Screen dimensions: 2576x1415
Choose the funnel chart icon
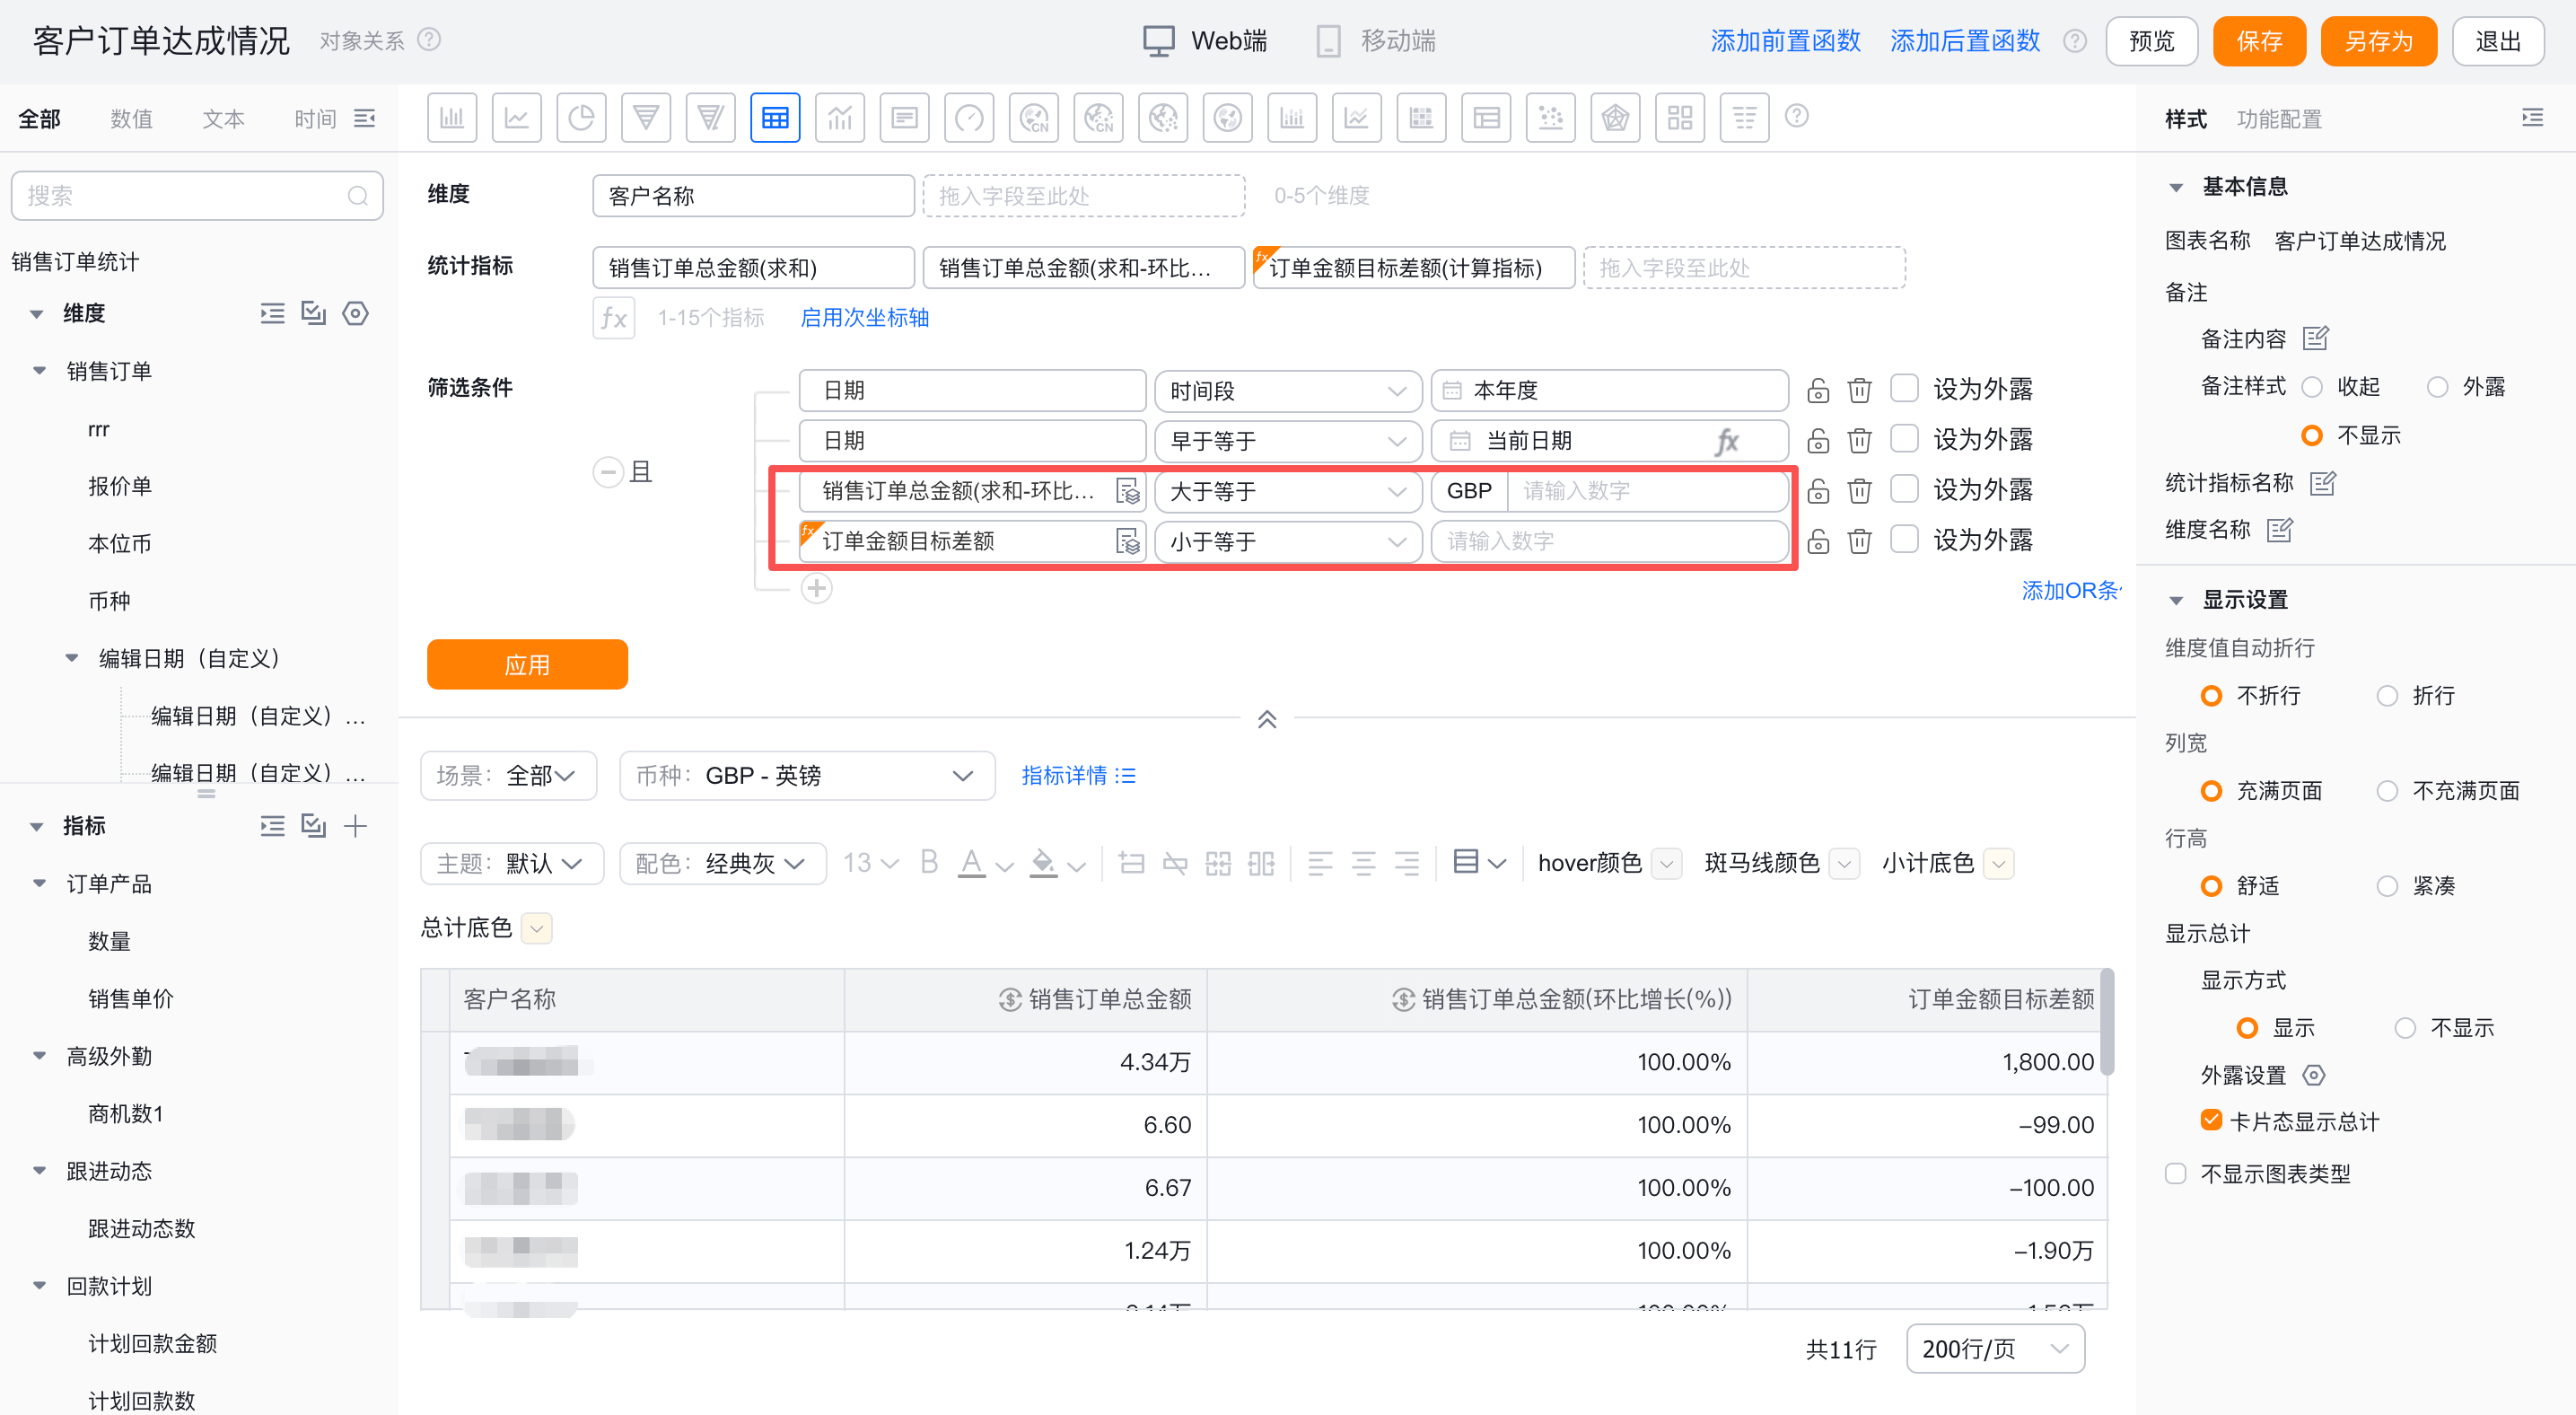[x=646, y=118]
